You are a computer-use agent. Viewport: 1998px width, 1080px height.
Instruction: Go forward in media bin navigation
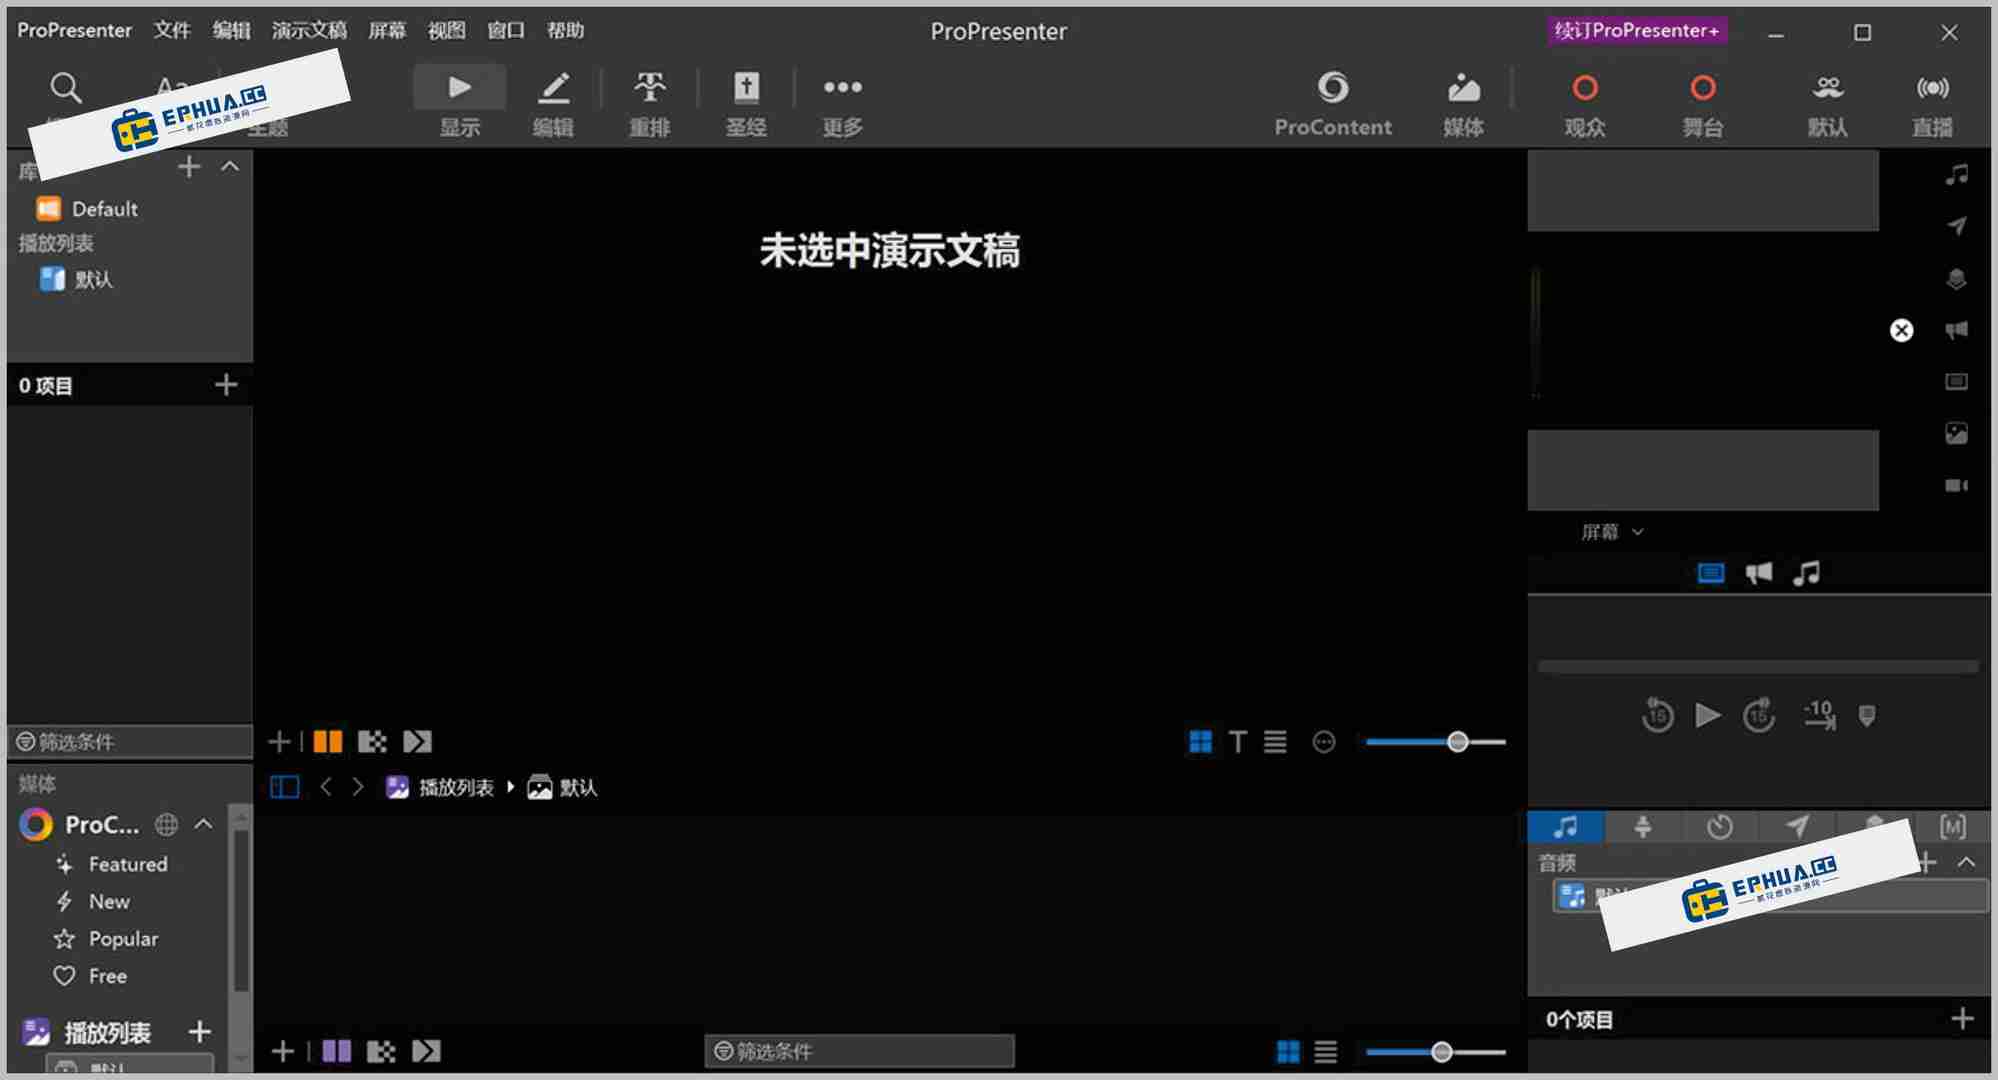pos(358,787)
